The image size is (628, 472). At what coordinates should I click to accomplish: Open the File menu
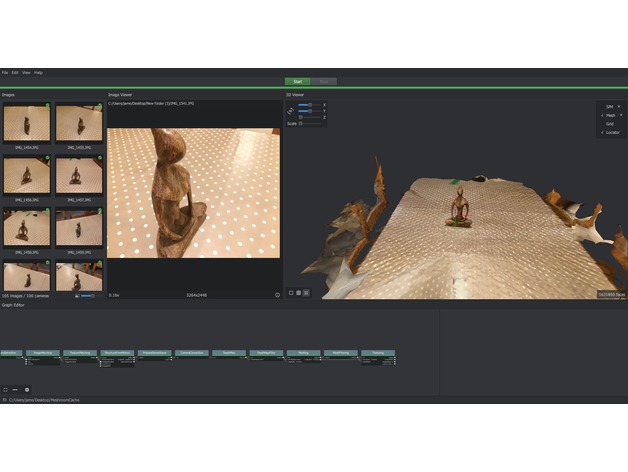[x=5, y=72]
